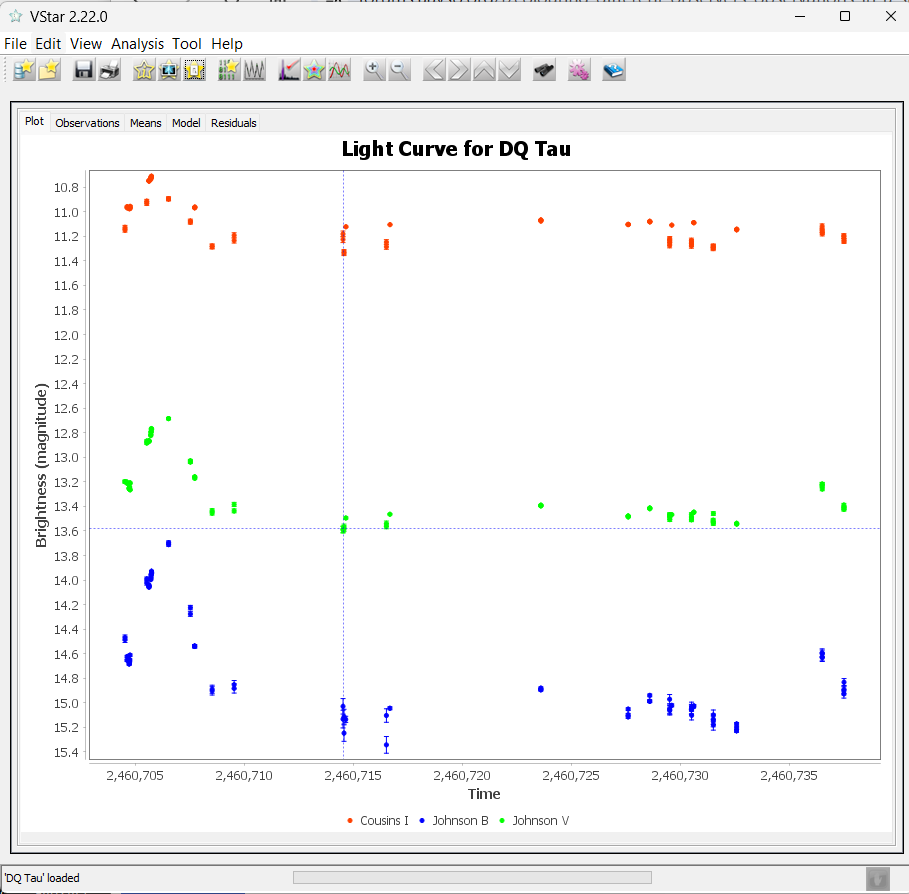Select green point at crosshair intersection
The height and width of the screenshot is (894, 909).
pos(343,529)
